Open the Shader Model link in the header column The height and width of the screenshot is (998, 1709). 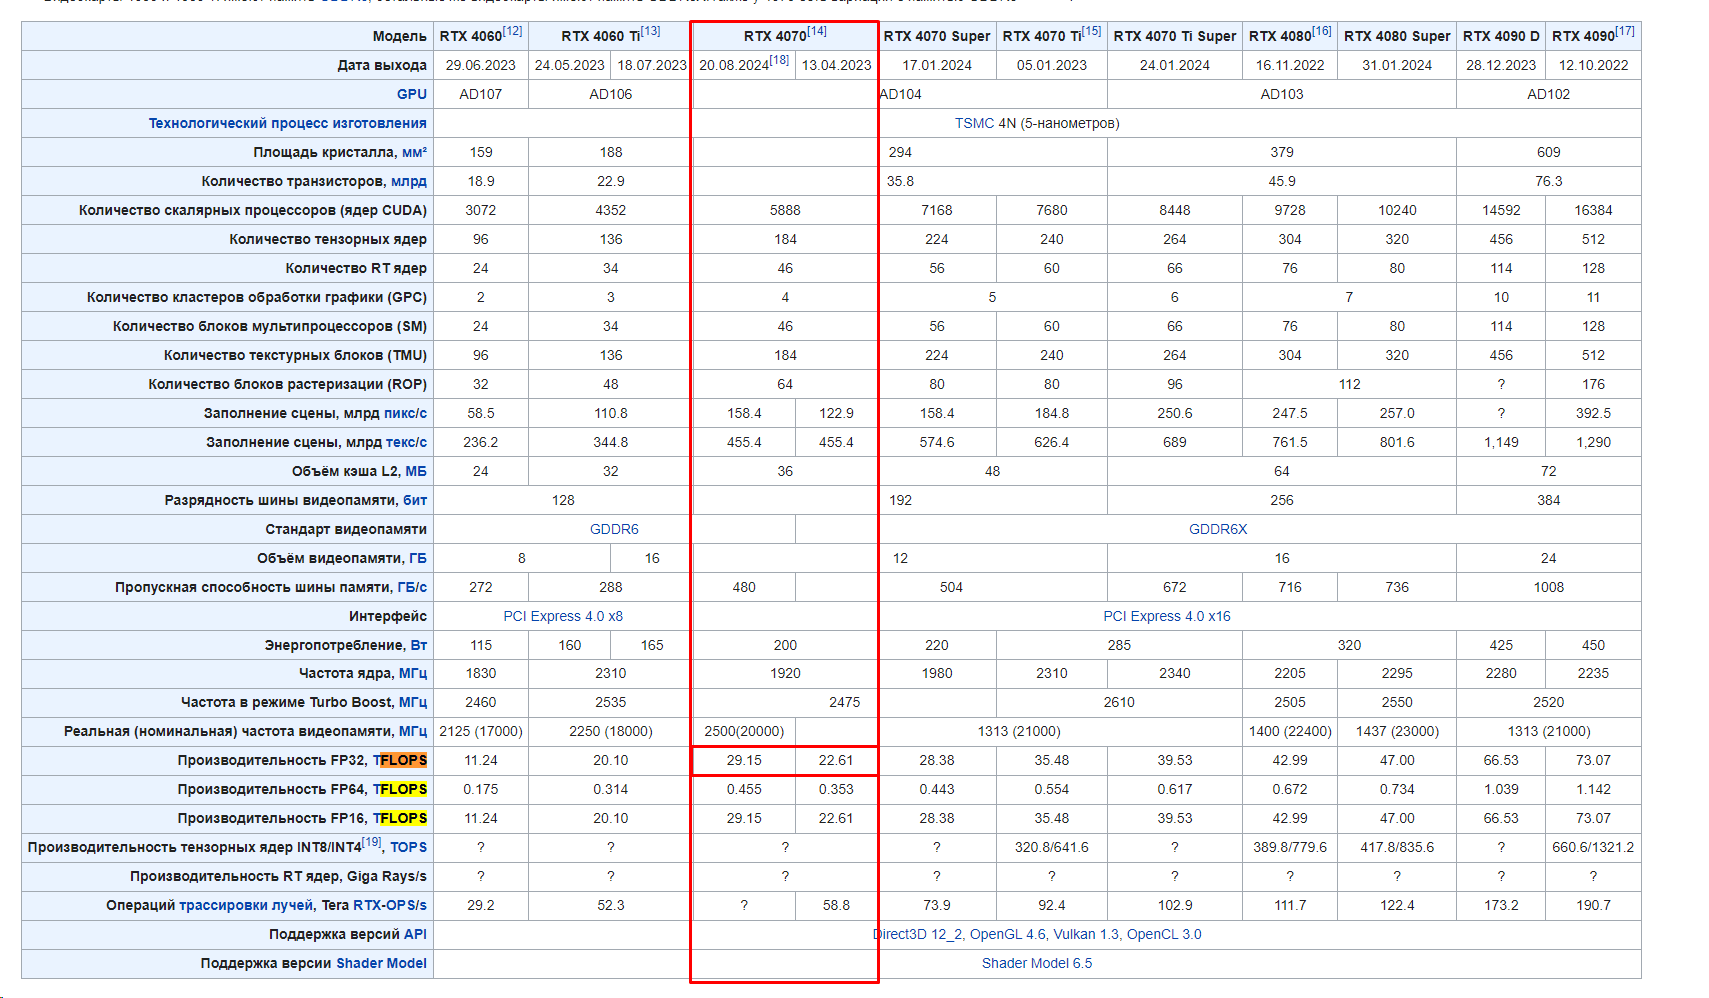(x=381, y=963)
